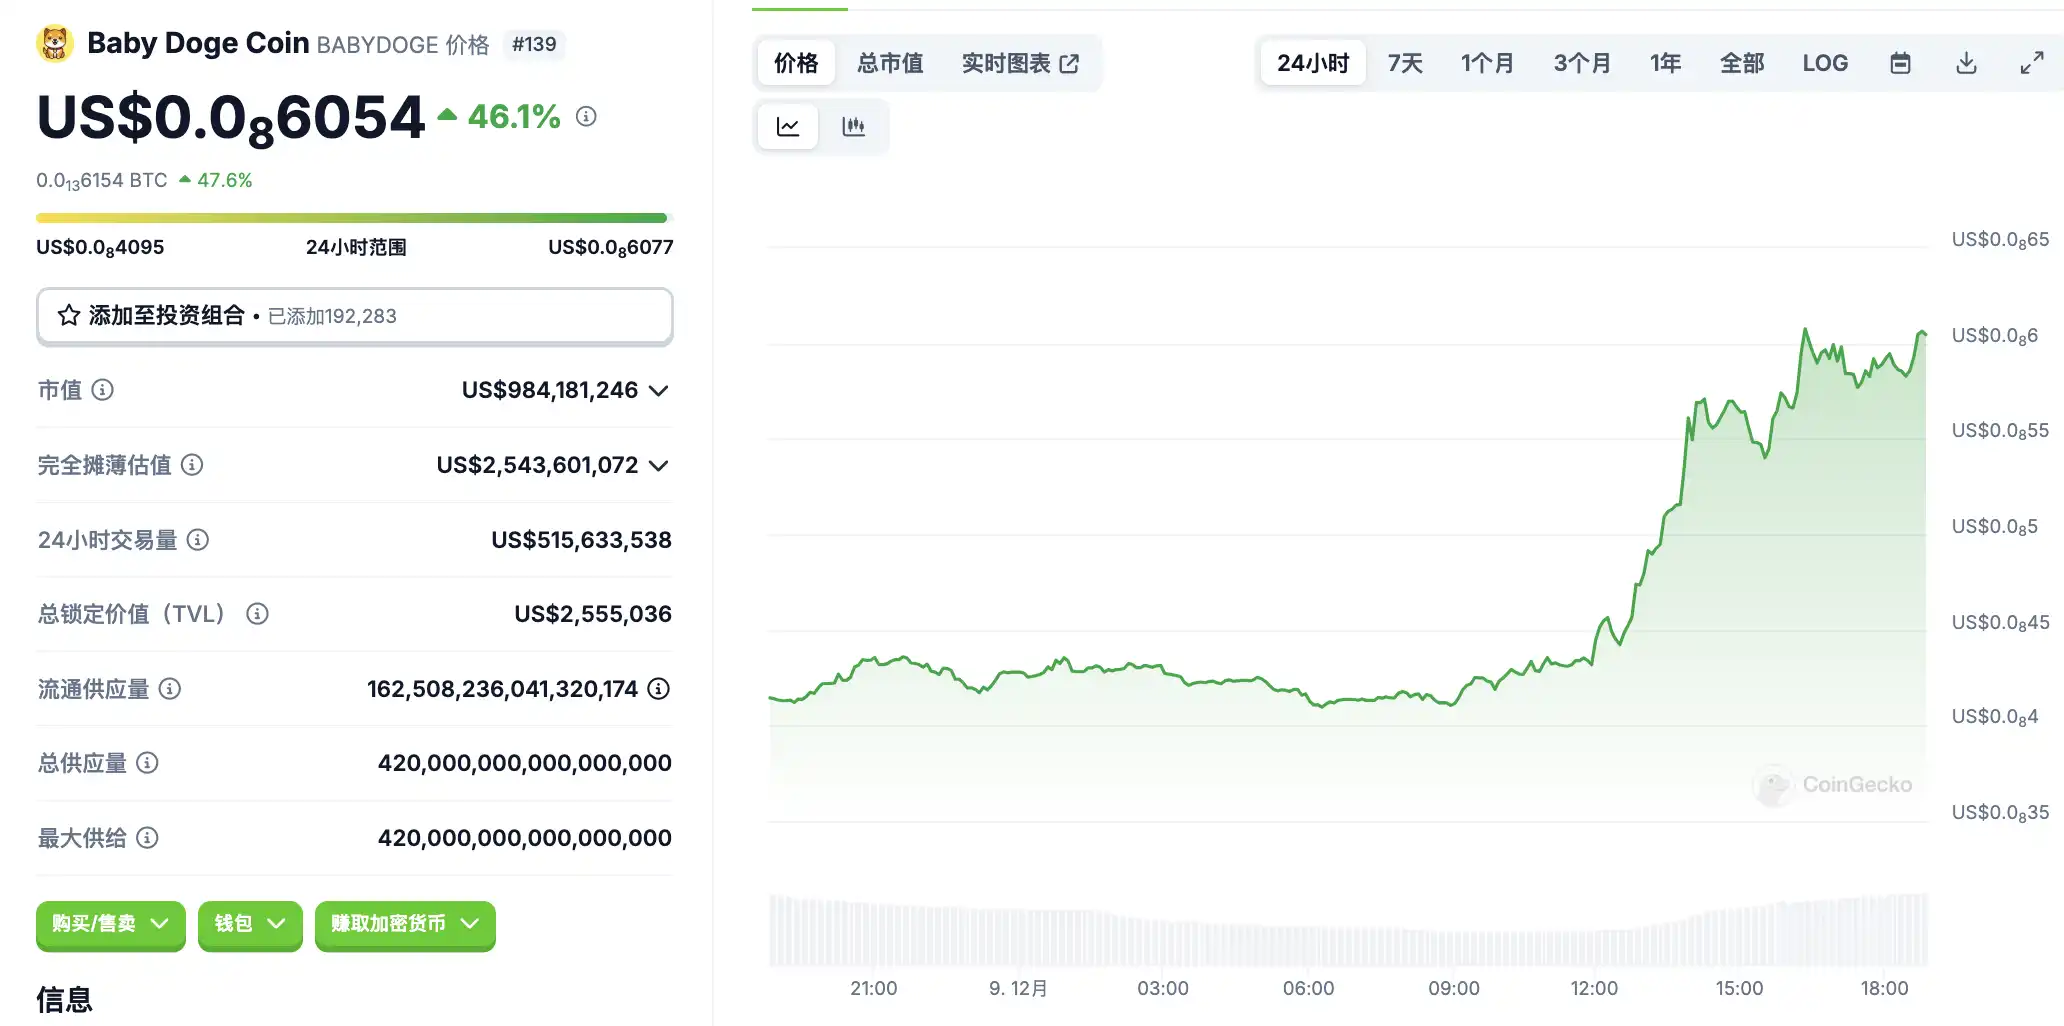This screenshot has width=2064, height=1026.
Task: Open the 钱包 dropdown
Action: (250, 924)
